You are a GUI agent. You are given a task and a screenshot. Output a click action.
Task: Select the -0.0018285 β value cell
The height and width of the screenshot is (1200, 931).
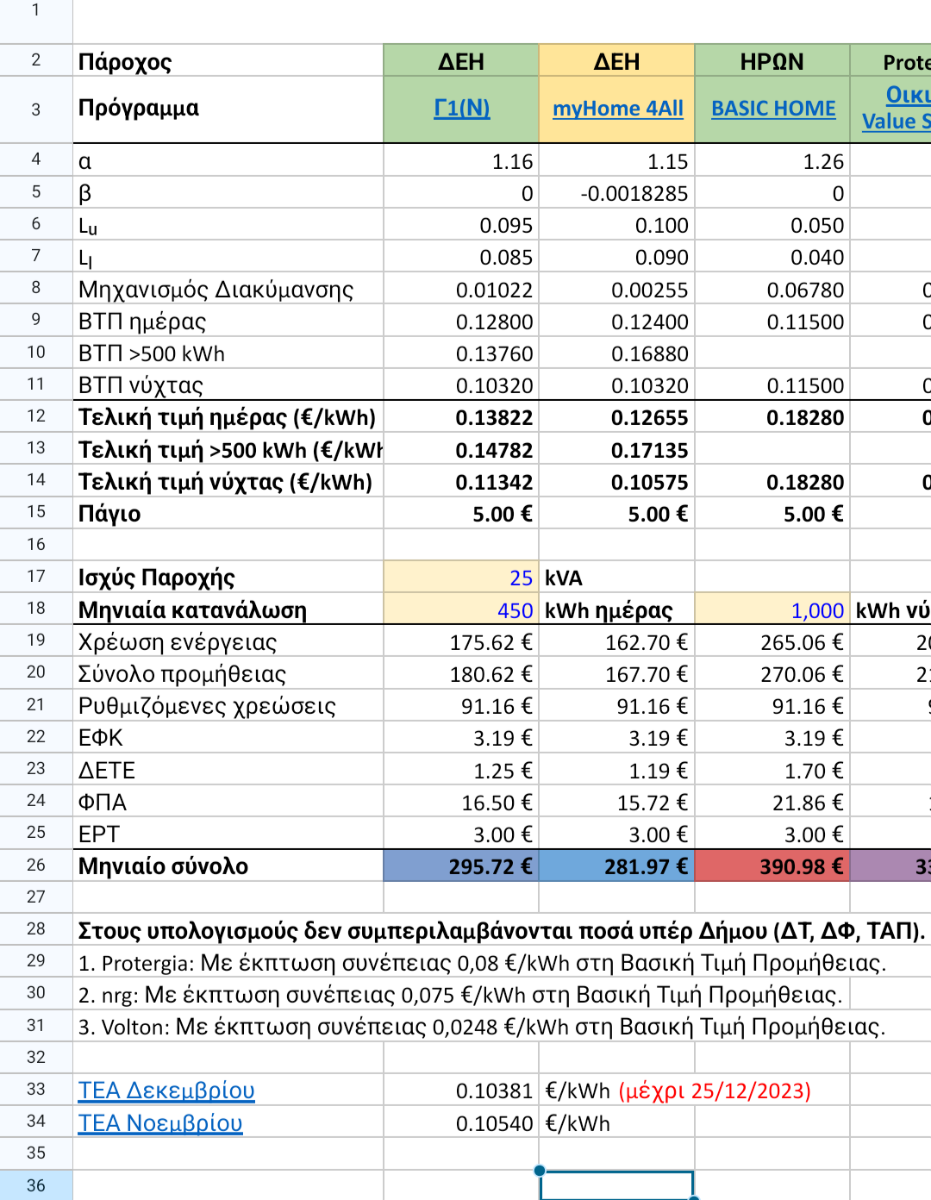pyautogui.click(x=617, y=193)
